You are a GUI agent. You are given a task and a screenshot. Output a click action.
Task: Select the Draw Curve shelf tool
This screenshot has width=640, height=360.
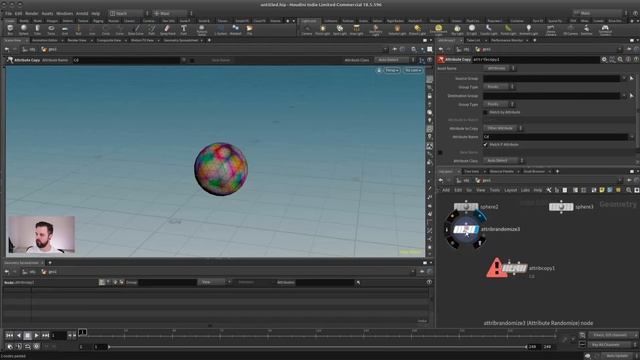point(136,29)
